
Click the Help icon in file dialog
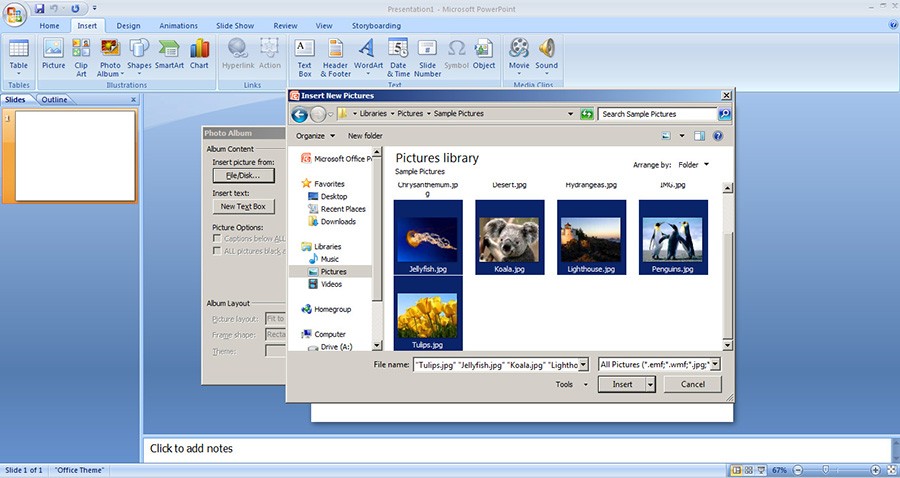[719, 136]
